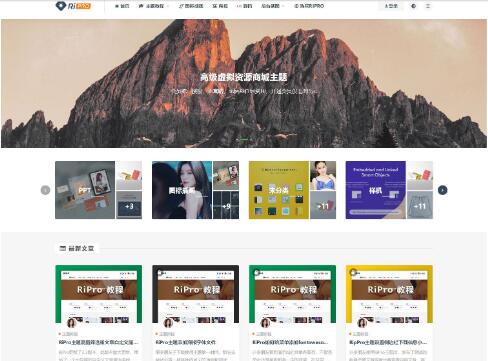The height and width of the screenshot is (361, 488).
Task: Show next category cards with right arrow
Action: [442, 190]
